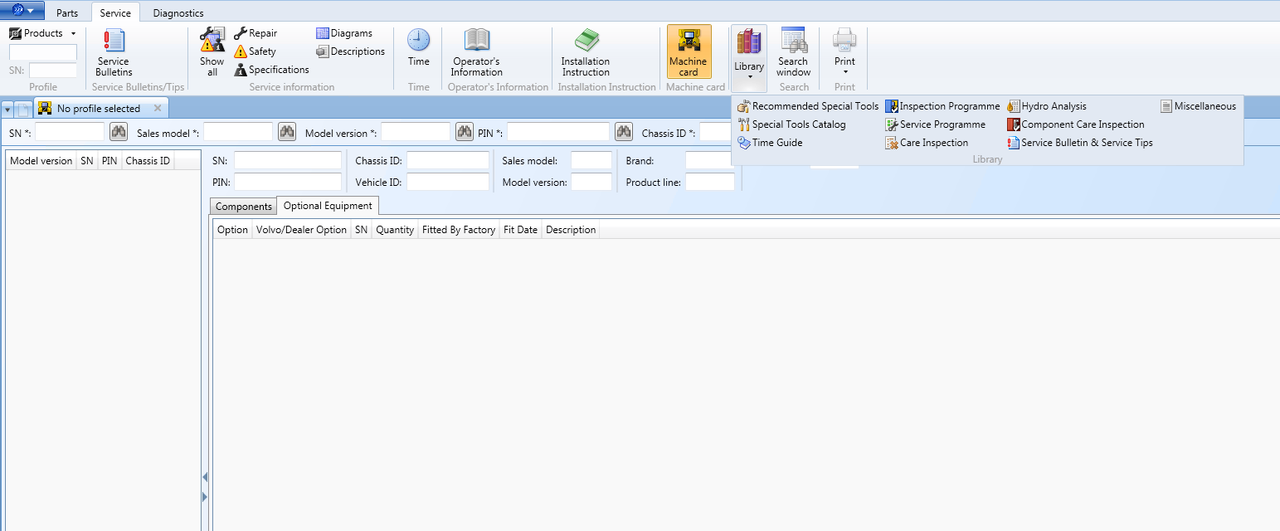Image resolution: width=1280 pixels, height=531 pixels.
Task: Click the Chassis ID * search field
Action: tap(715, 132)
